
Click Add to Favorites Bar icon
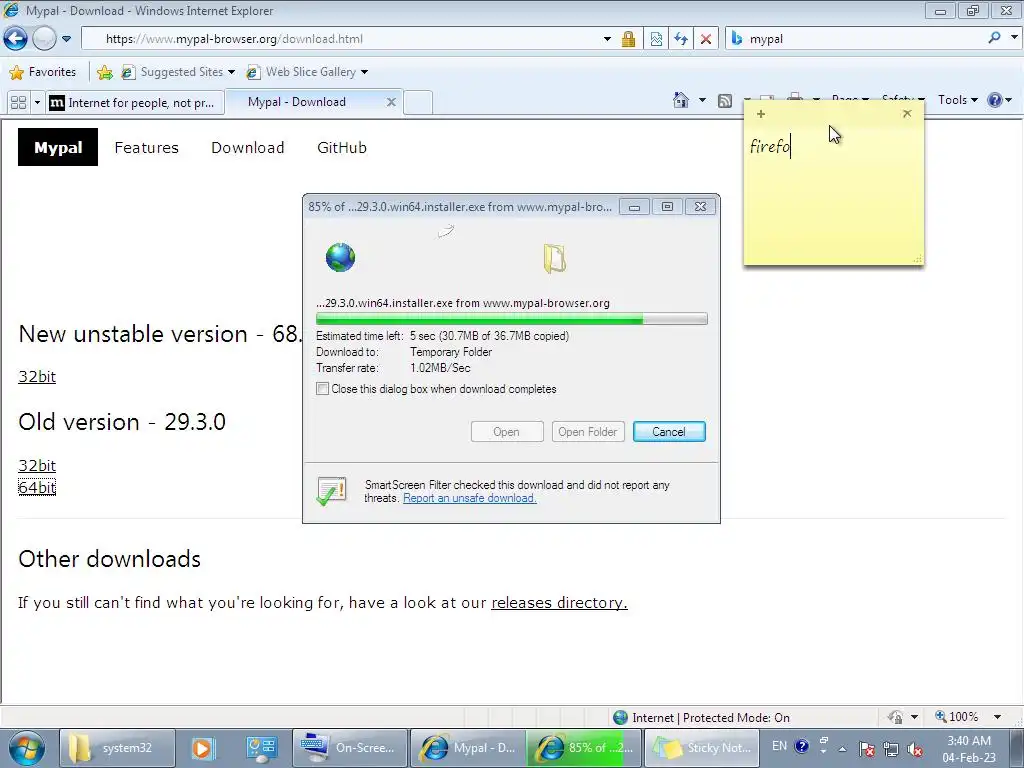coord(104,72)
